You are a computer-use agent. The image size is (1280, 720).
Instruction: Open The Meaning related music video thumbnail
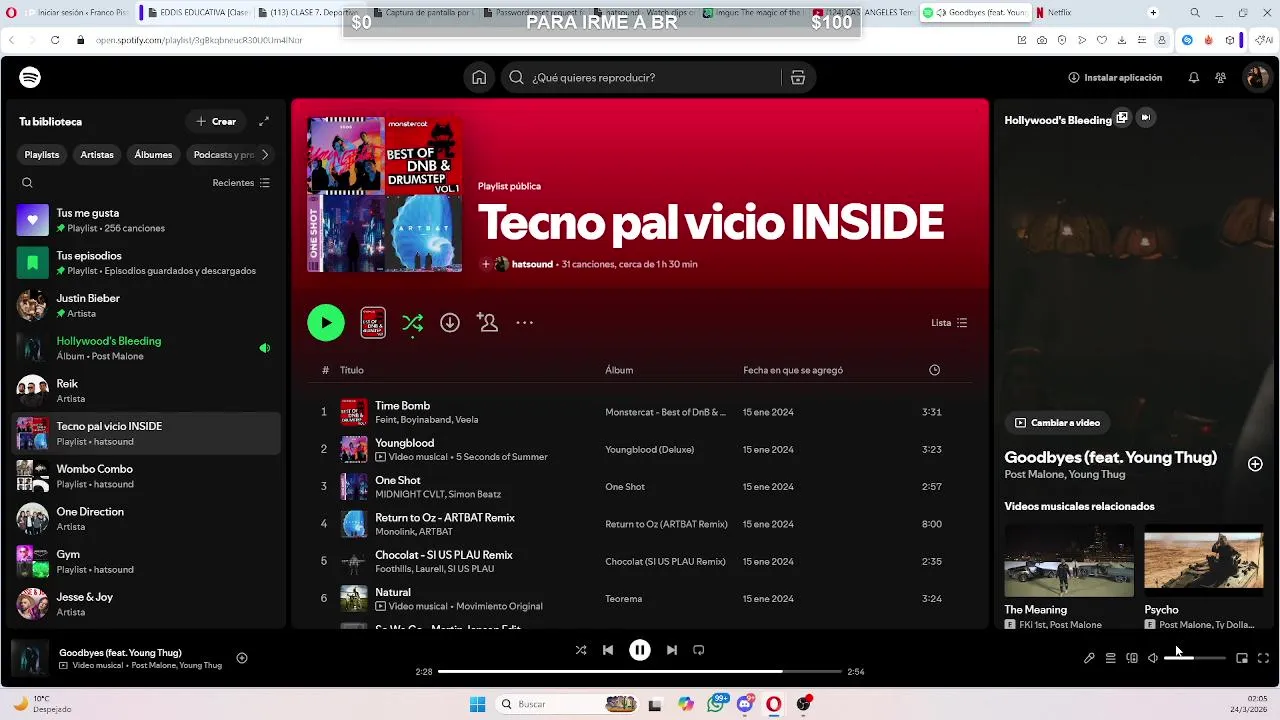click(x=1069, y=560)
